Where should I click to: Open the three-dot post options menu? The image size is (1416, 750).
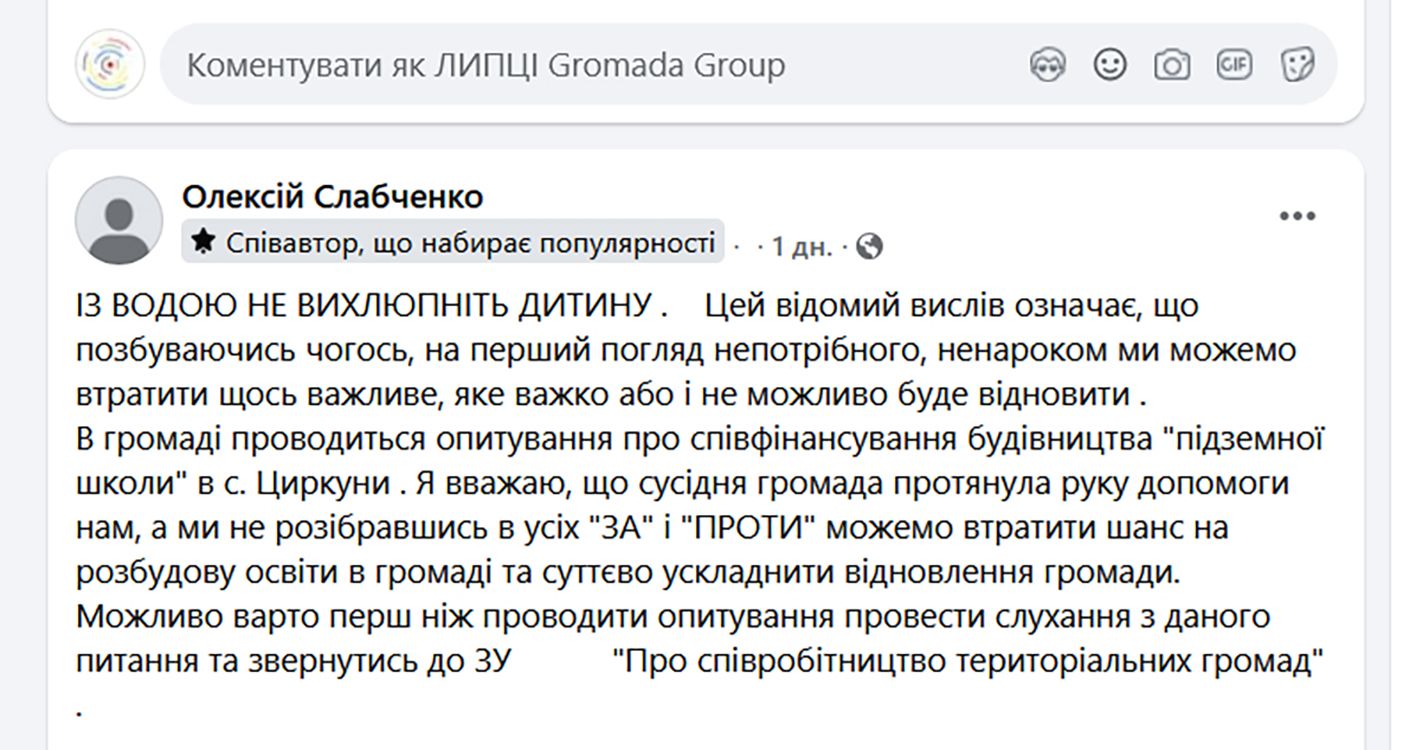point(1297,216)
